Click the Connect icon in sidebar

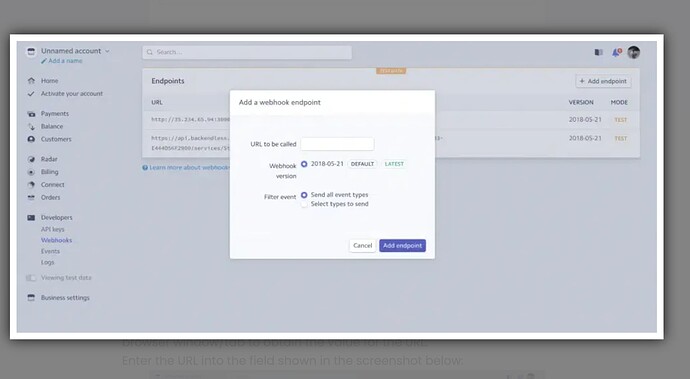tap(31, 185)
